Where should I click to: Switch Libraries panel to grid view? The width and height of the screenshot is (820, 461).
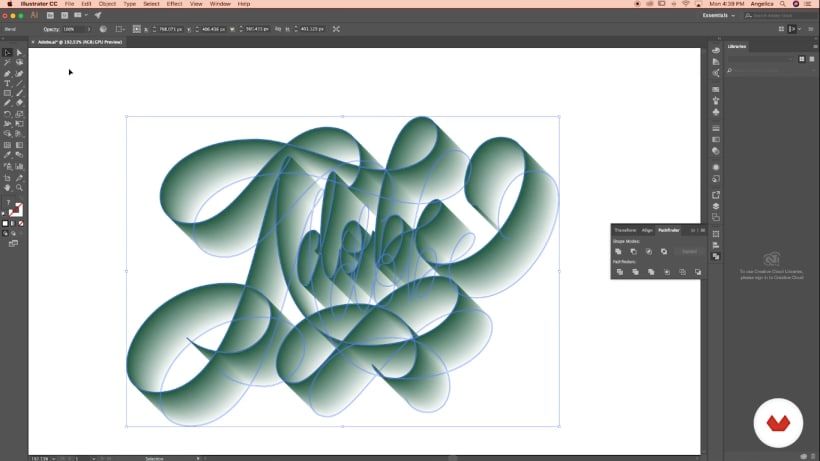tap(802, 59)
